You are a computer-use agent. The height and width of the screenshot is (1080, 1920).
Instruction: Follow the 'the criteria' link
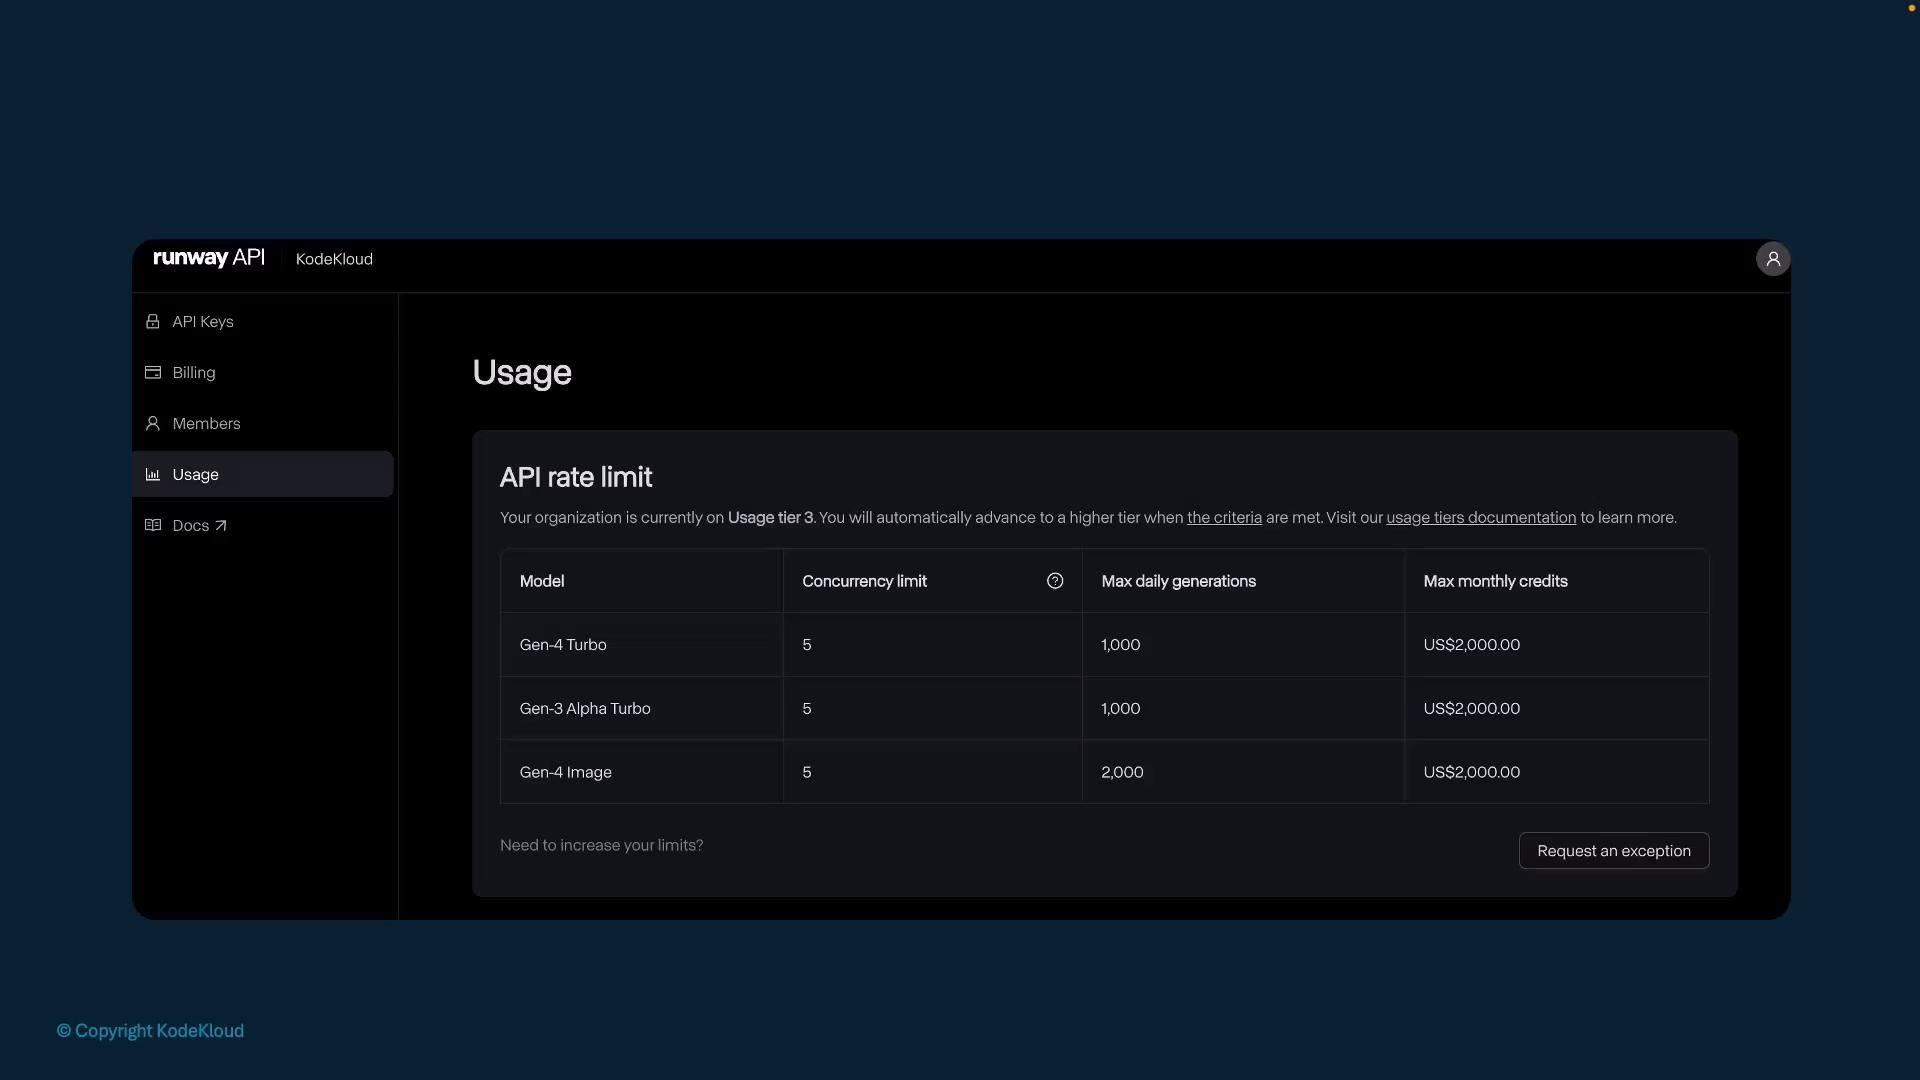[x=1224, y=517]
